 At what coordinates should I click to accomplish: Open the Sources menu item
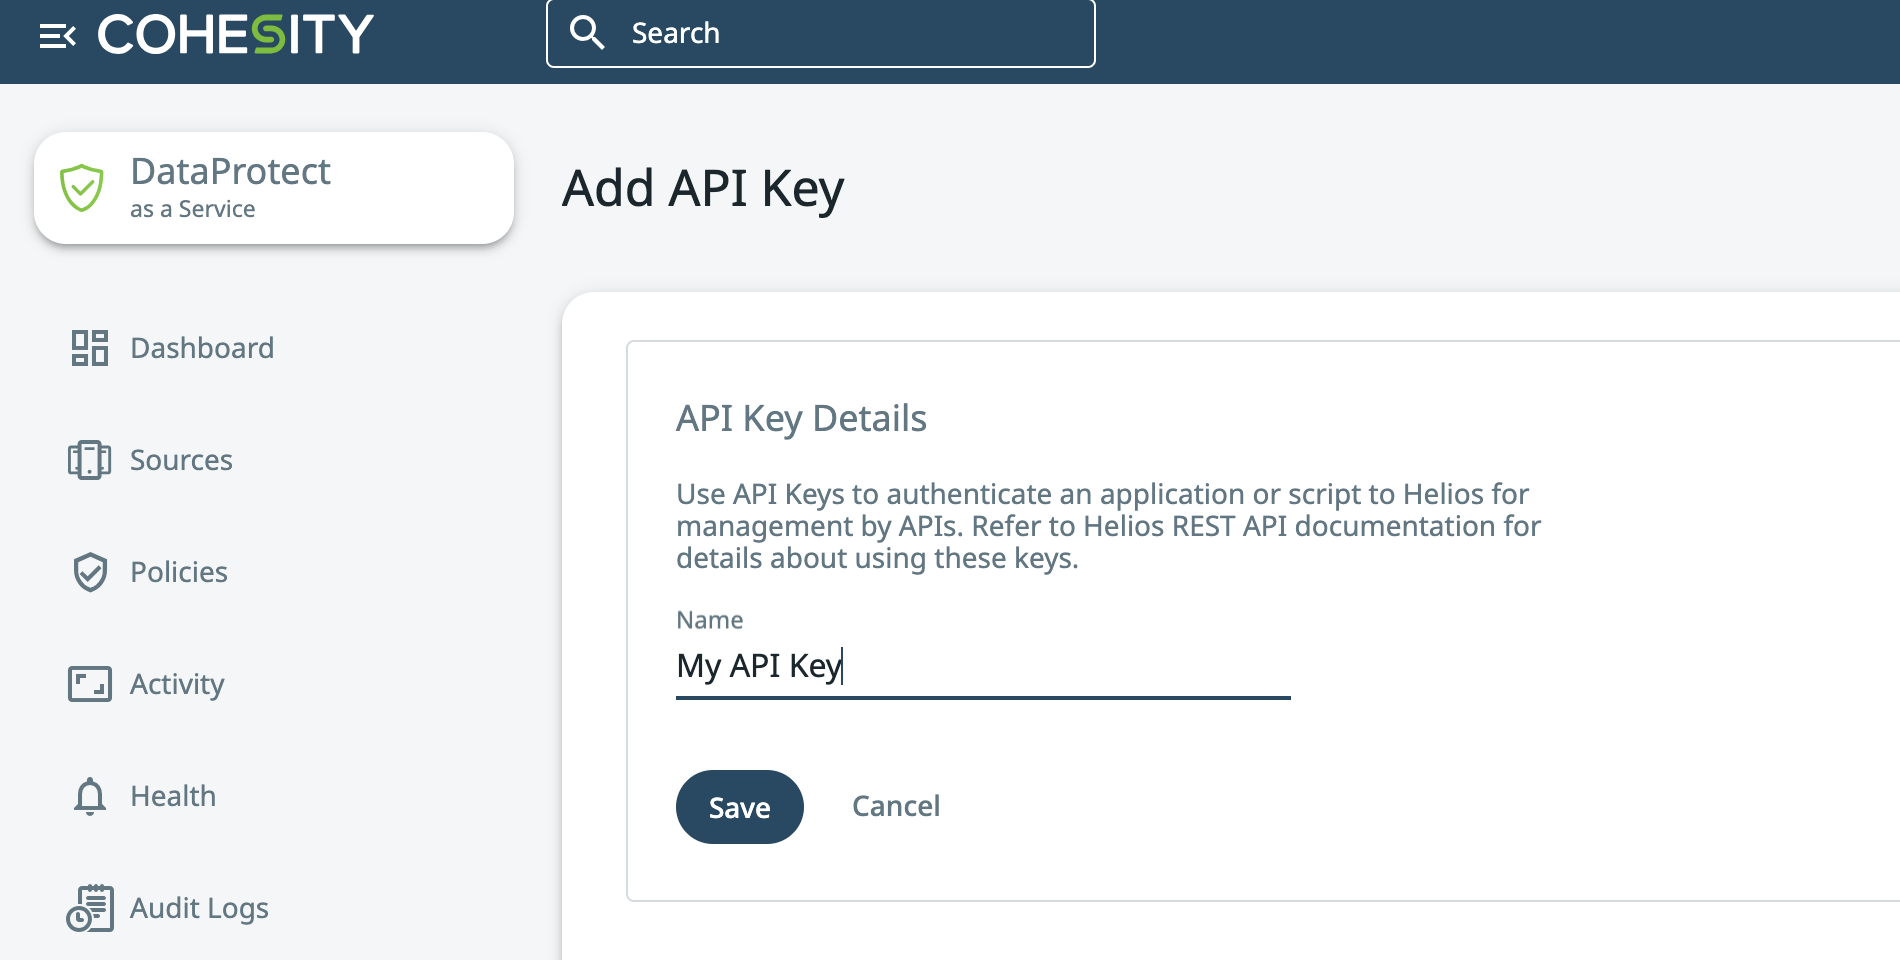181,460
